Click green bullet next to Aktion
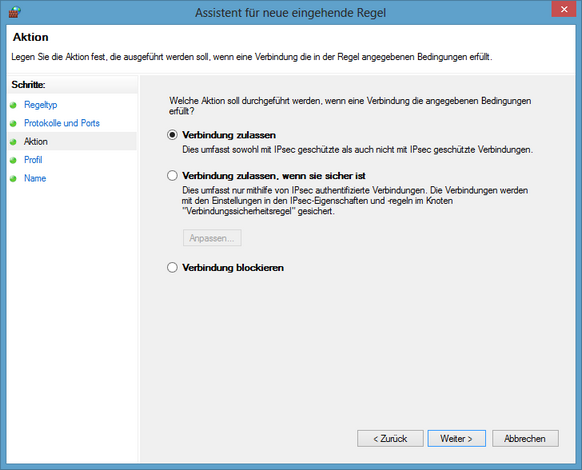The image size is (582, 470). tap(13, 142)
